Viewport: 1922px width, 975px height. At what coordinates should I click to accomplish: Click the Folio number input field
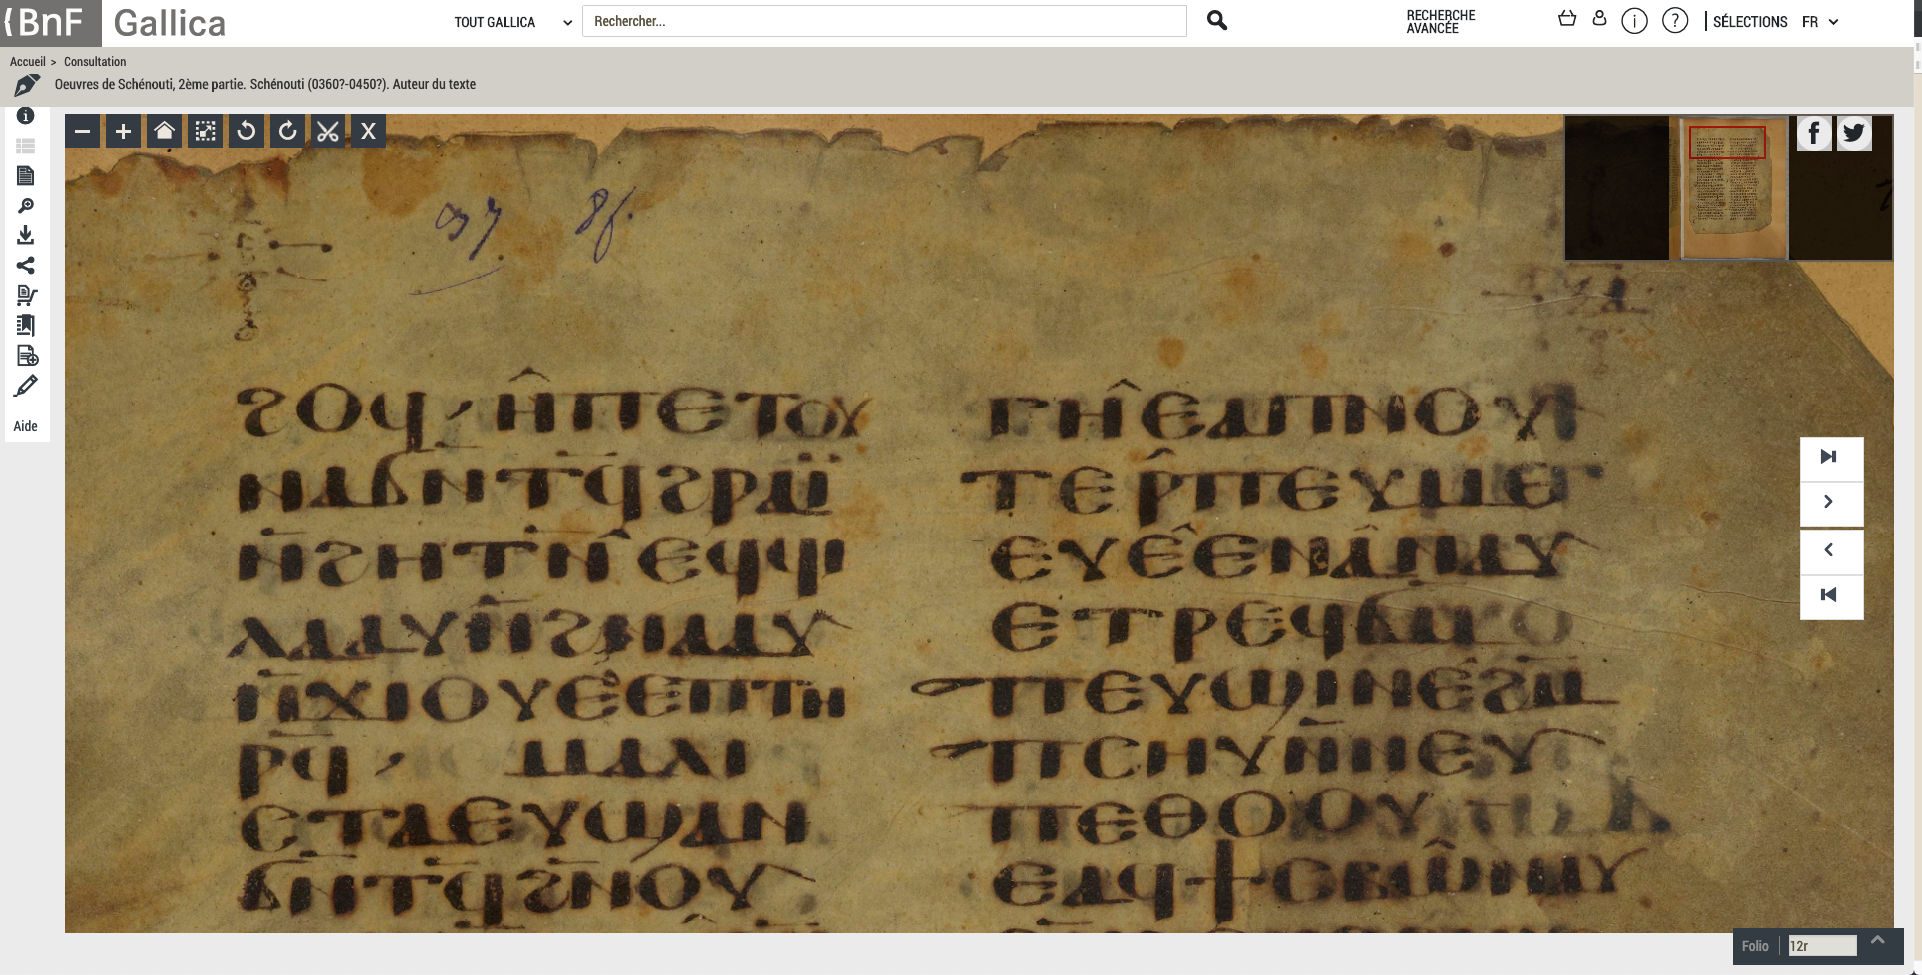click(1822, 946)
